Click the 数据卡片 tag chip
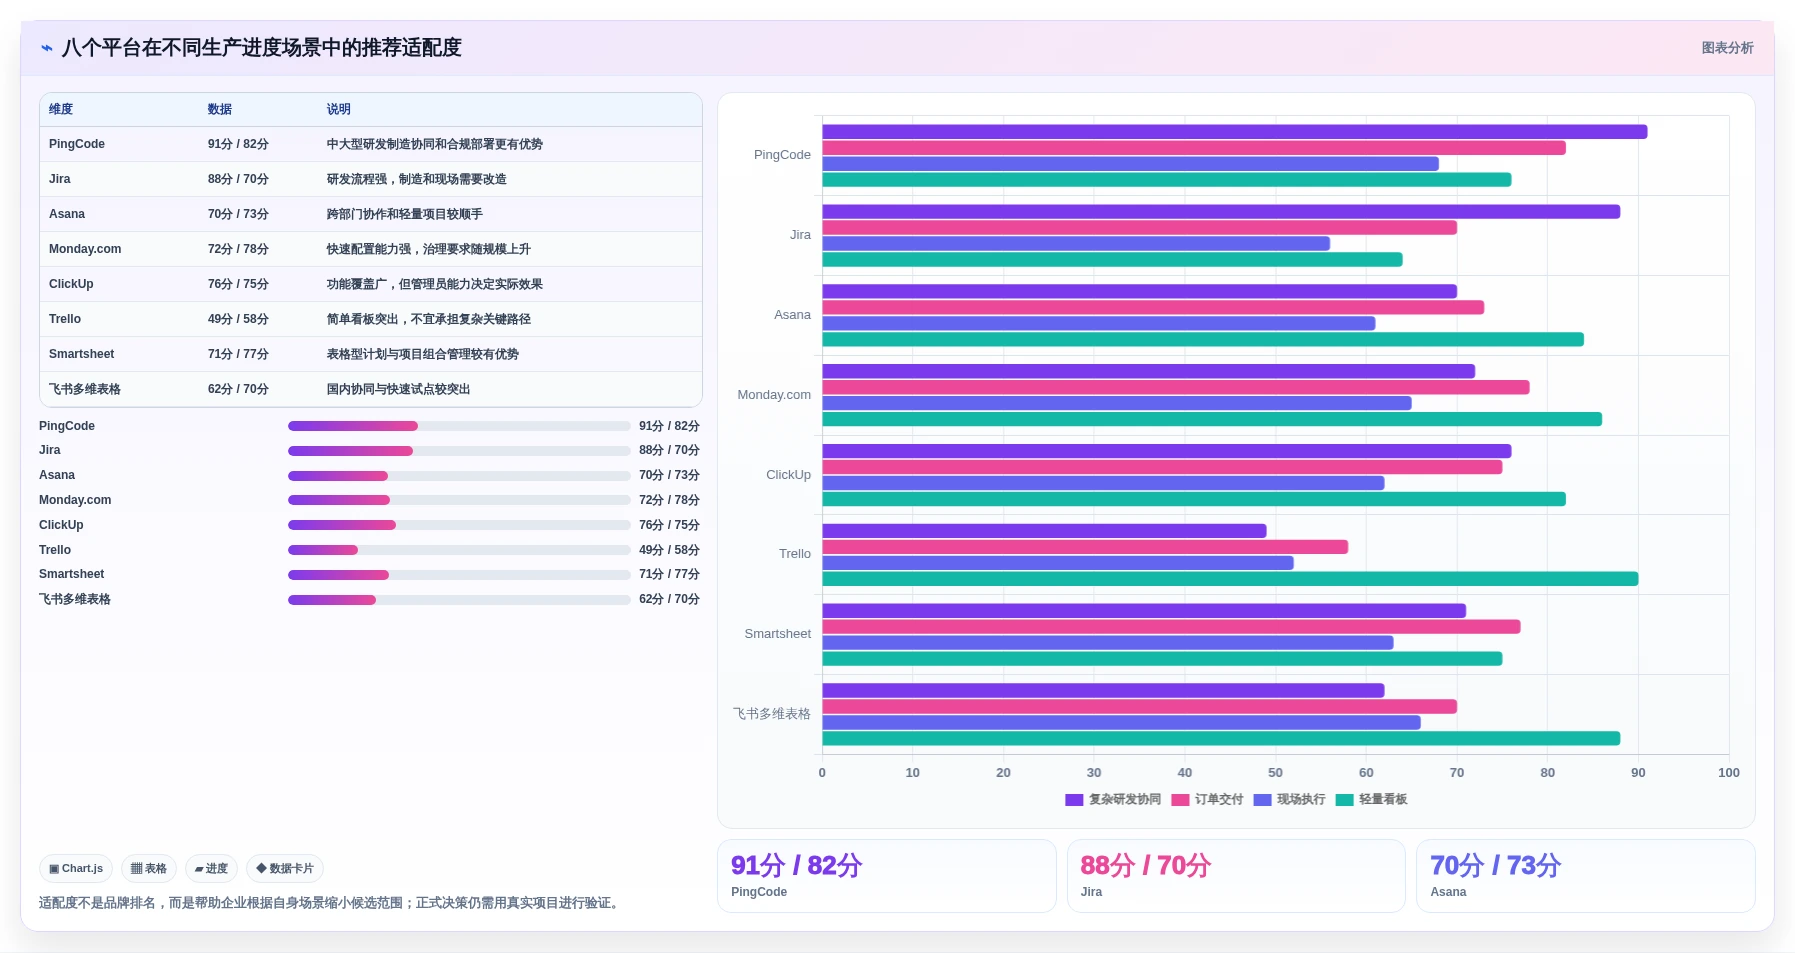 285,869
